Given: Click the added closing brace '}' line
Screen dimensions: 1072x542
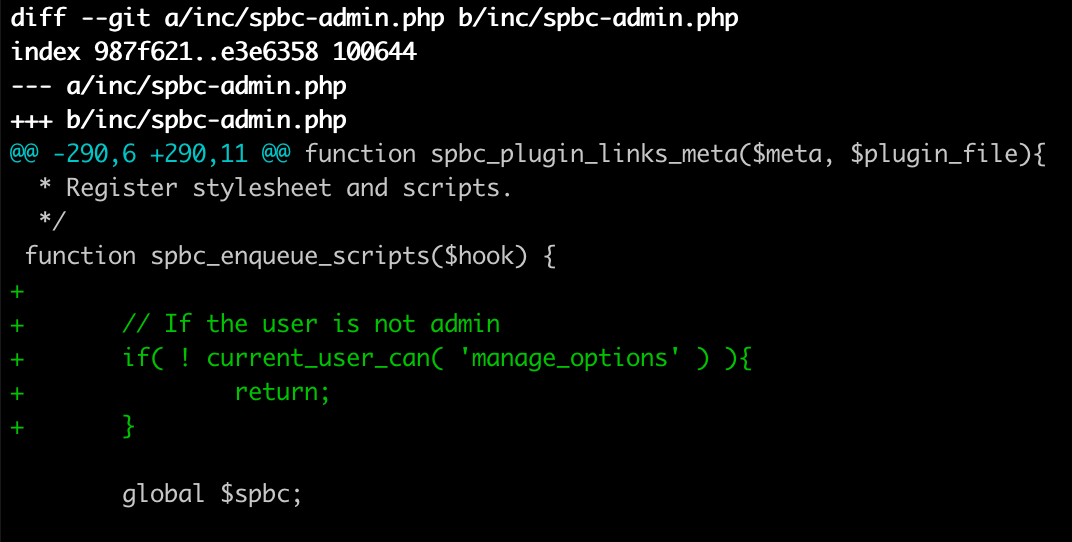Looking at the screenshot, I should (x=129, y=426).
